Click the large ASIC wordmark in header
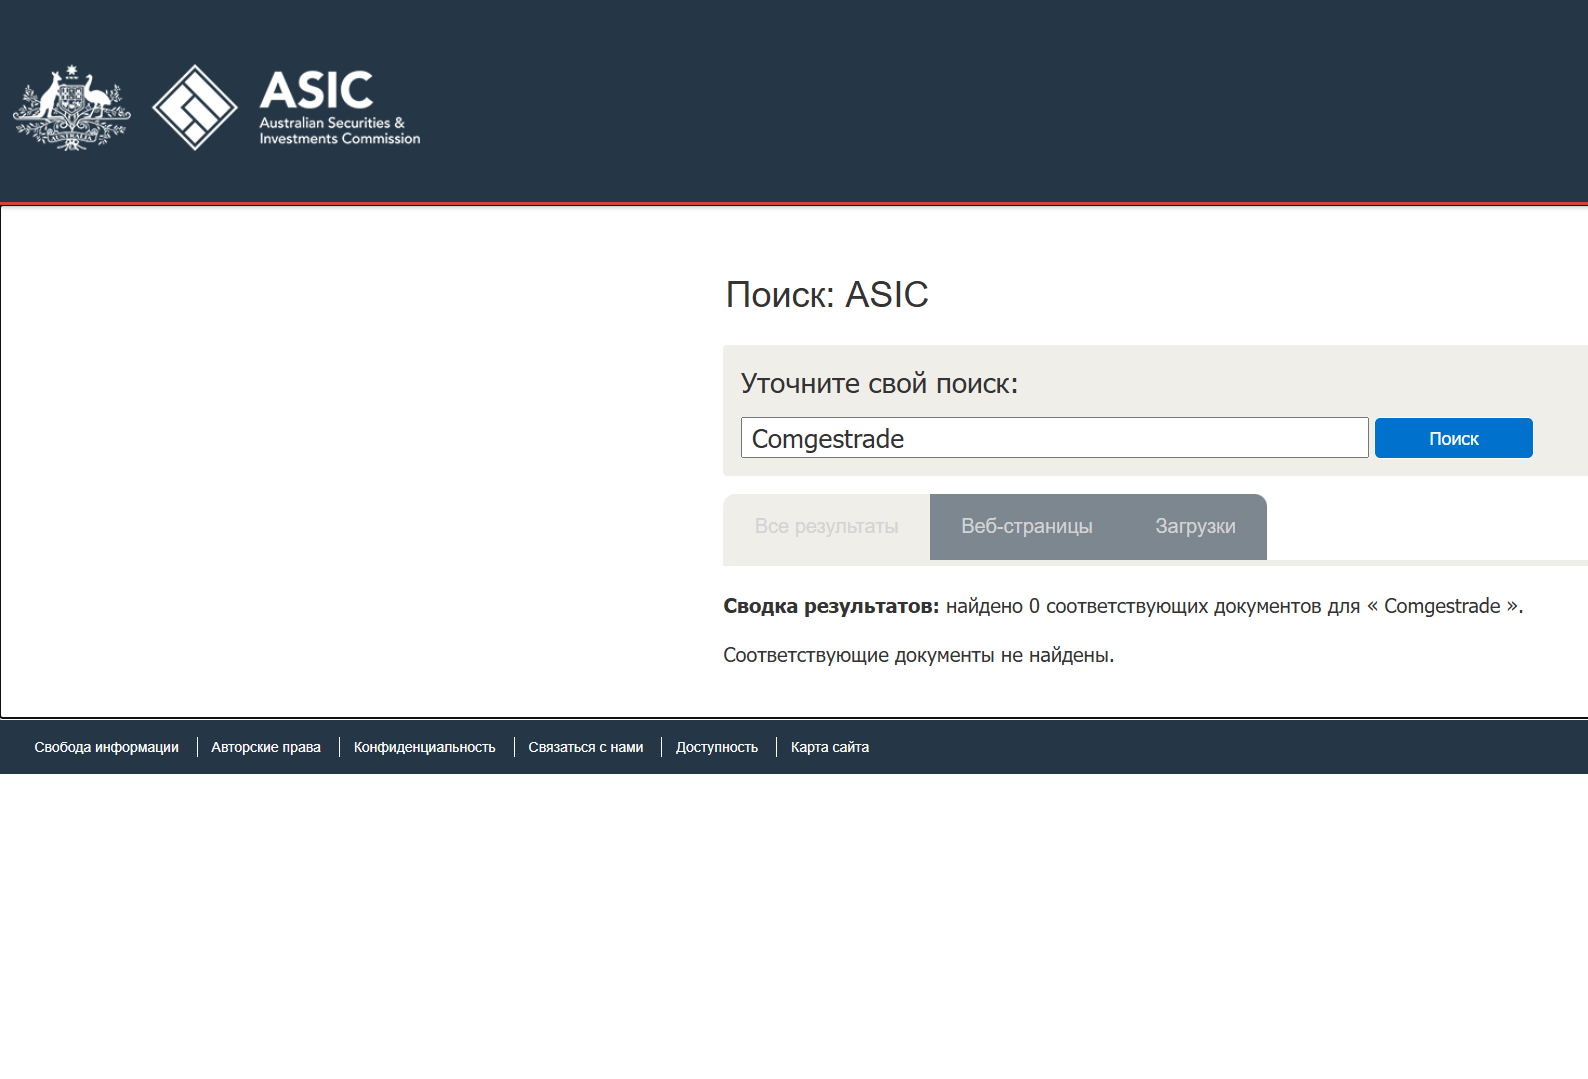 [316, 91]
